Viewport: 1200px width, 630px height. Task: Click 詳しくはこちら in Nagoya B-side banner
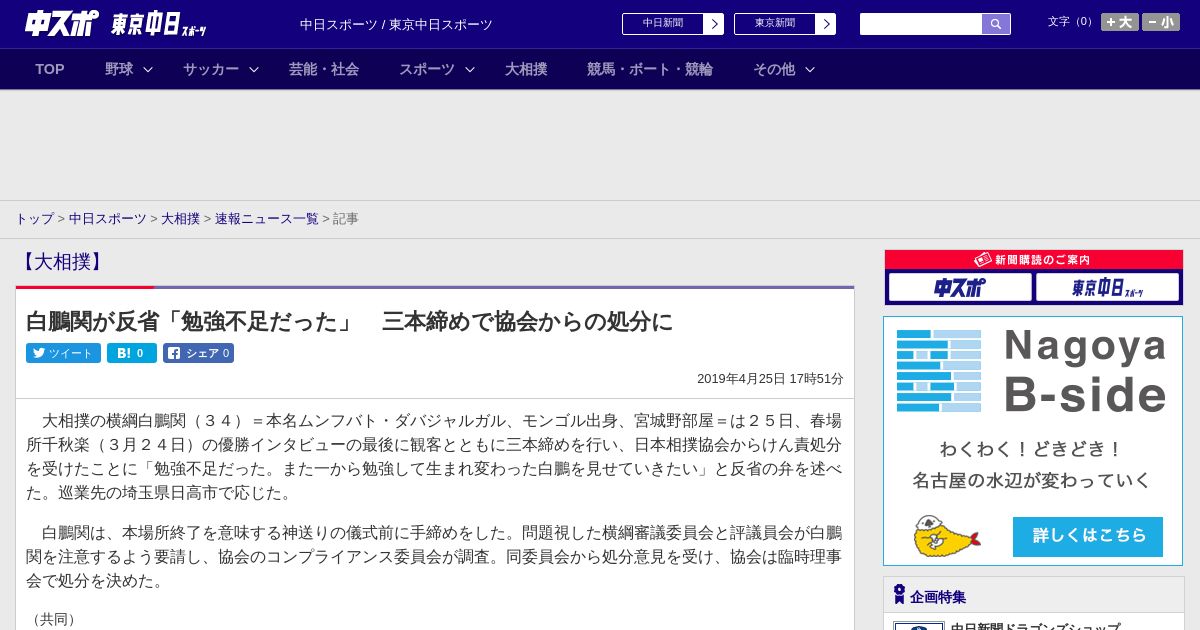[1088, 536]
